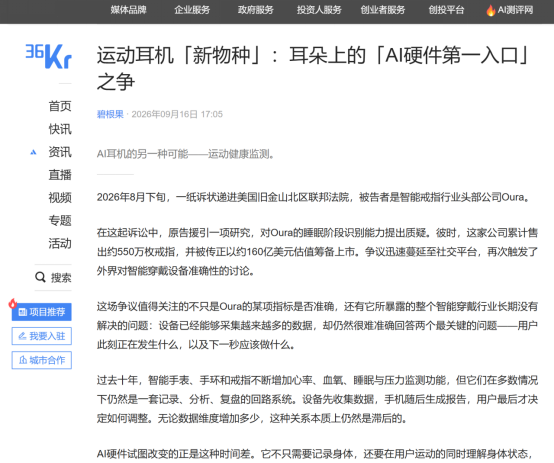Click the flame icon beside AI测评网
This screenshot has width=554, height=463.
[x=490, y=11]
